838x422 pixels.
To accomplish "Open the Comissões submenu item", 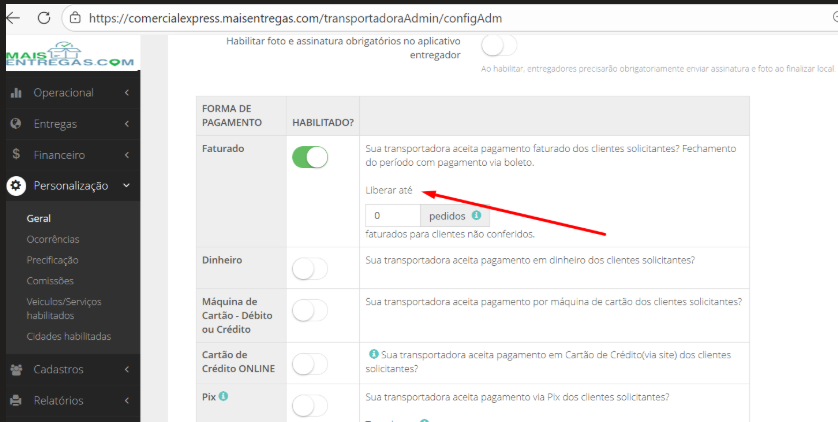I will point(50,281).
